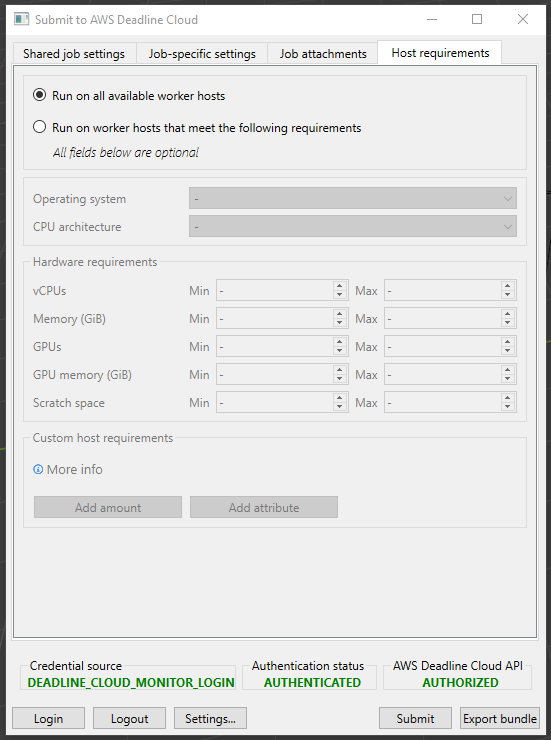The width and height of the screenshot is (551, 740).
Task: Open the Operating system dropdown
Action: pyautogui.click(x=353, y=198)
